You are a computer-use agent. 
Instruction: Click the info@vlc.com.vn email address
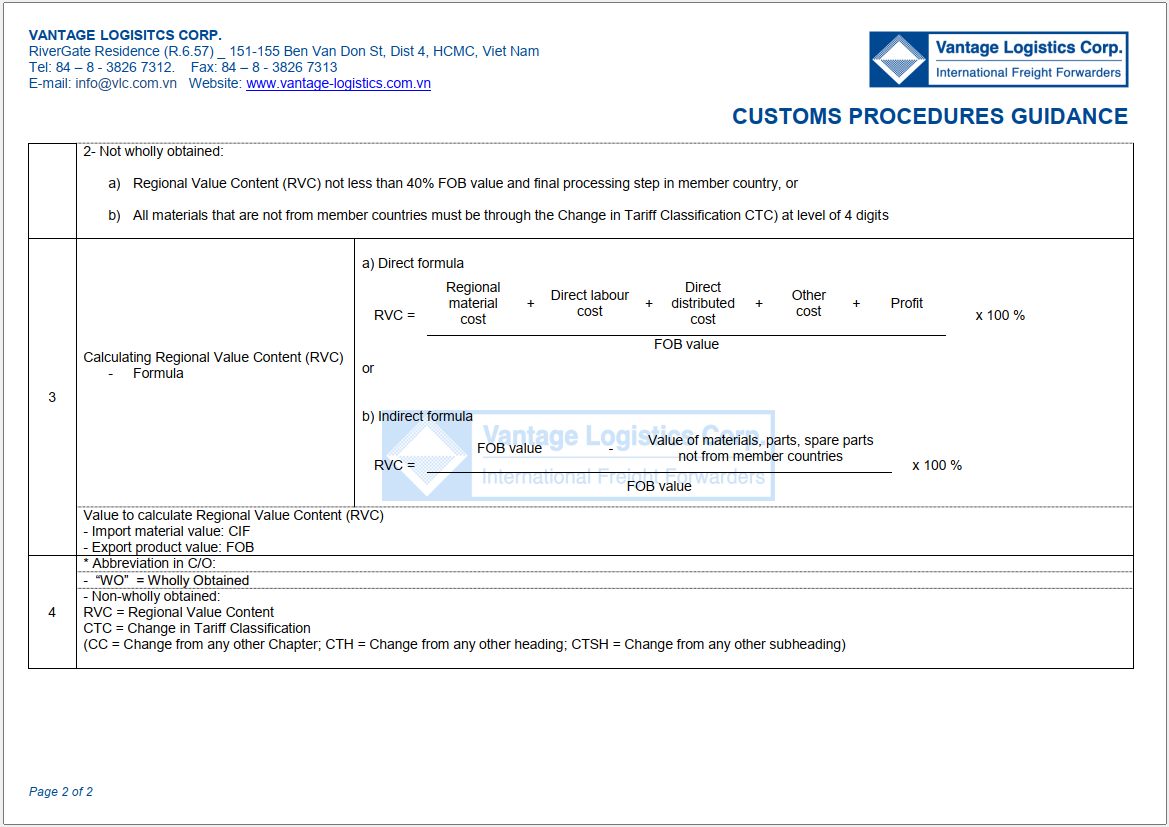pyautogui.click(x=125, y=84)
